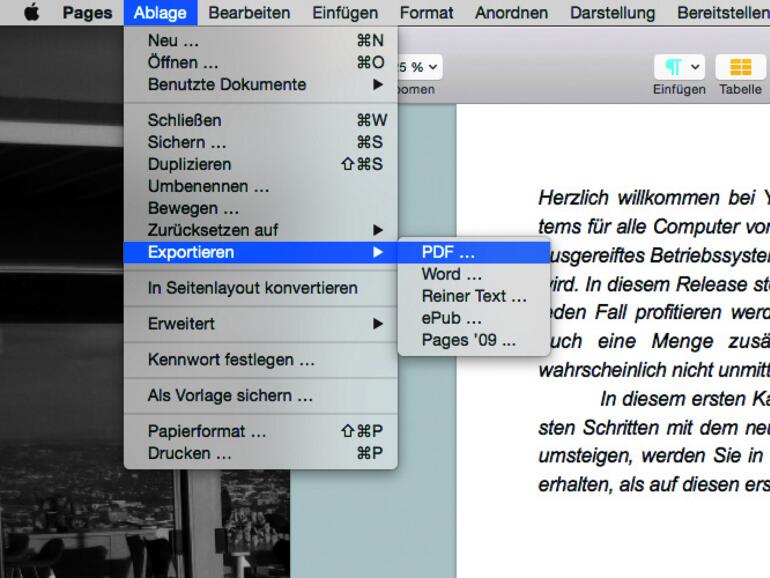Screen dimensions: 770x578
Task: Click the Einfügen paragraph toolbar icon
Action: click(x=679, y=67)
